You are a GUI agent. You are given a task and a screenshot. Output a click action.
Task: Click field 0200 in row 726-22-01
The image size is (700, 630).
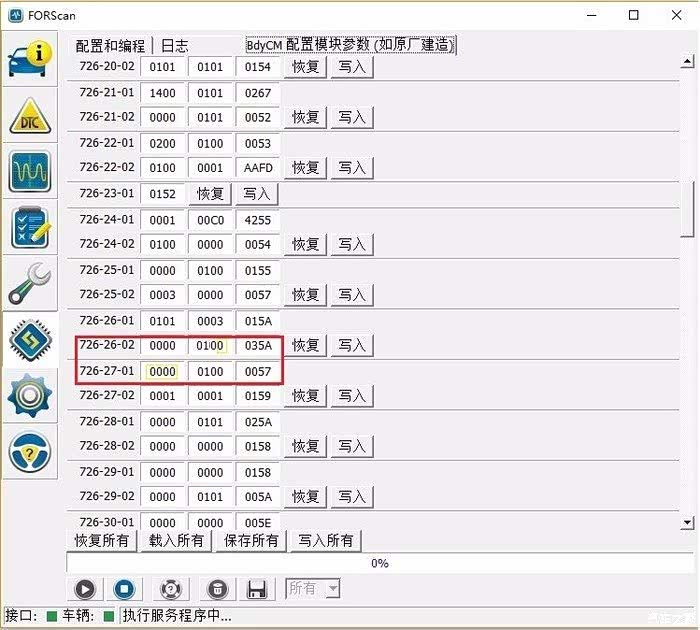[162, 143]
